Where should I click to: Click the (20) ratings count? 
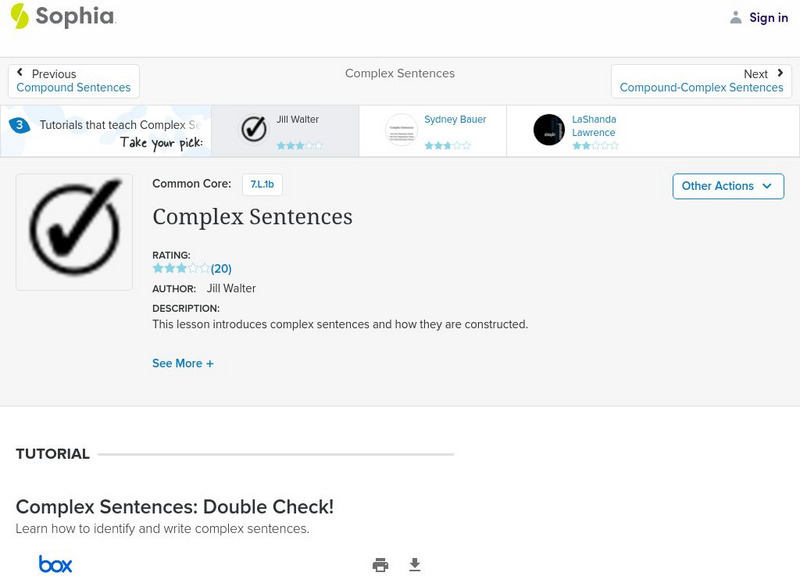tap(221, 269)
